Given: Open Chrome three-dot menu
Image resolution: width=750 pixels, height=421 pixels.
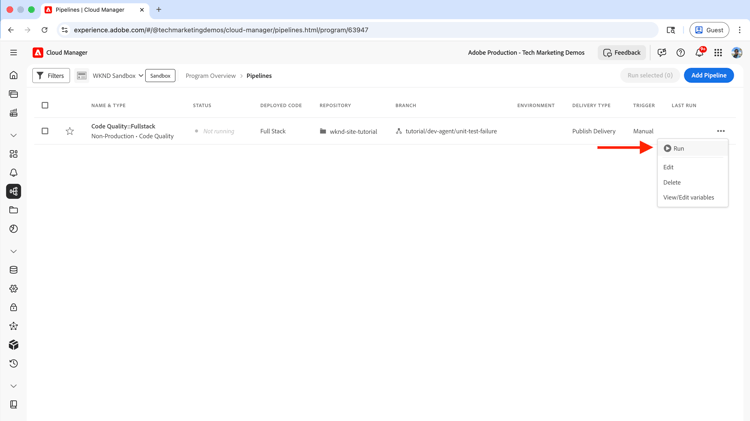Looking at the screenshot, I should point(739,30).
